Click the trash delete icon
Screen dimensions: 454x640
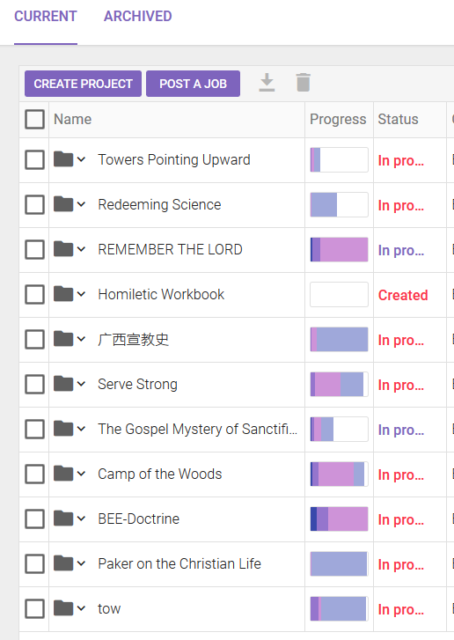(303, 82)
